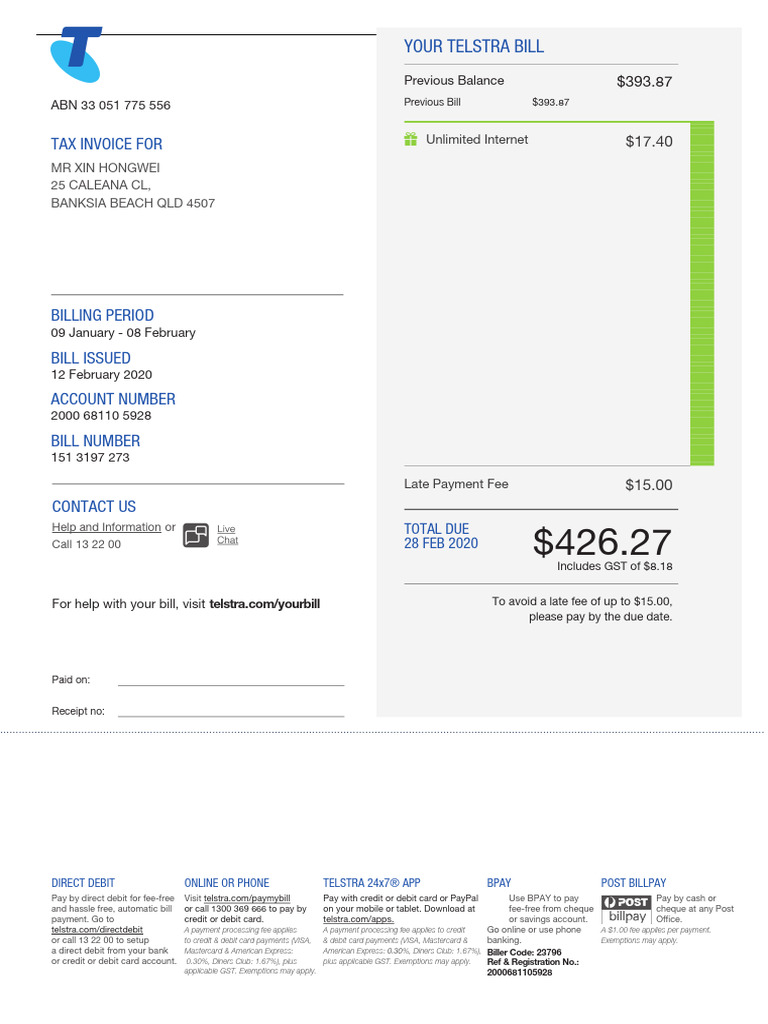
Task: Follow the Live Chat link
Action: 227,534
